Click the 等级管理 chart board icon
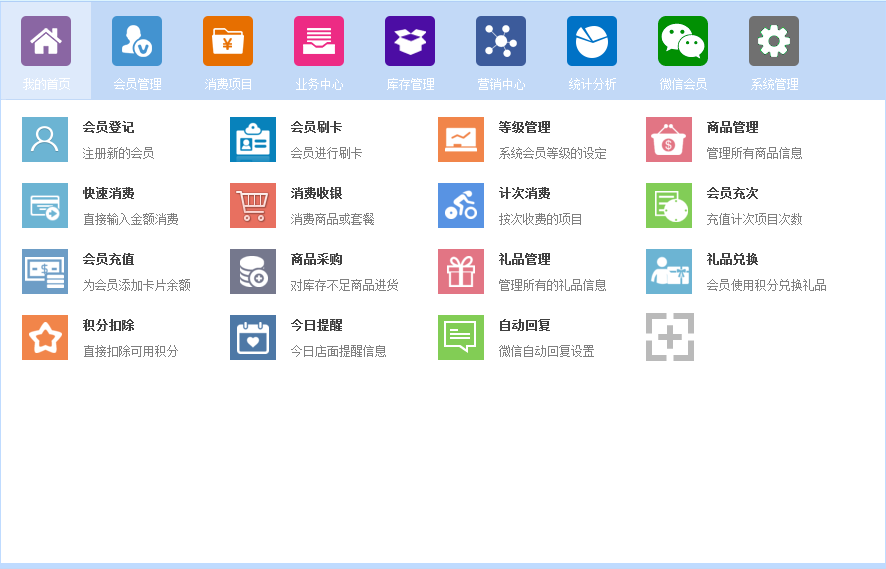Viewport: 886px width, 569px height. (461, 140)
